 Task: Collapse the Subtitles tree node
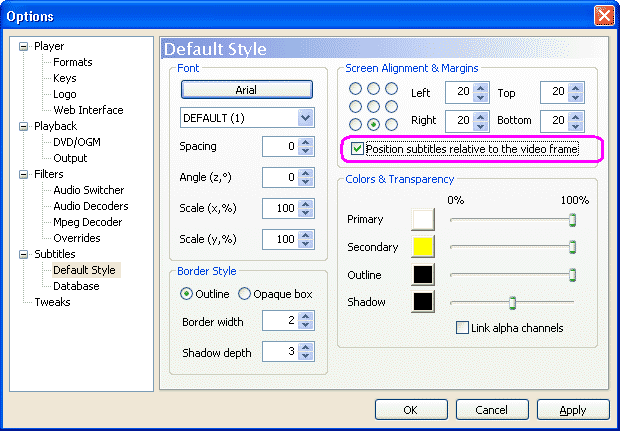[x=24, y=254]
